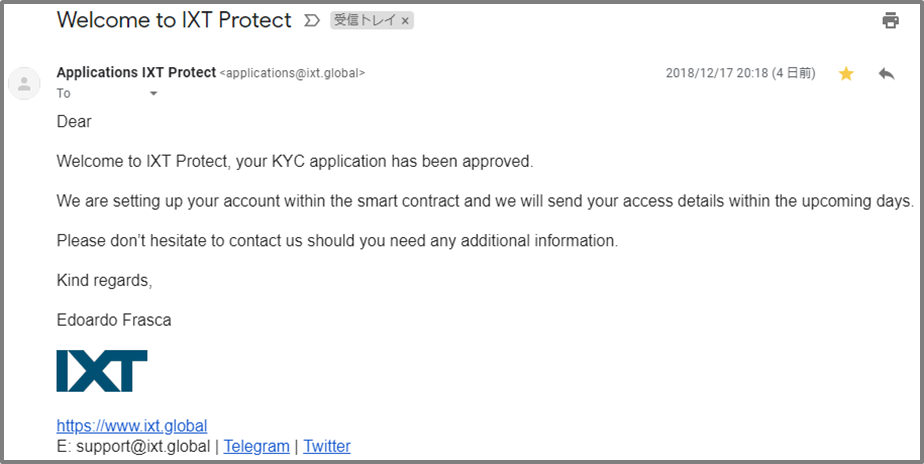Click sender name Applications IXT Protect

(136, 73)
